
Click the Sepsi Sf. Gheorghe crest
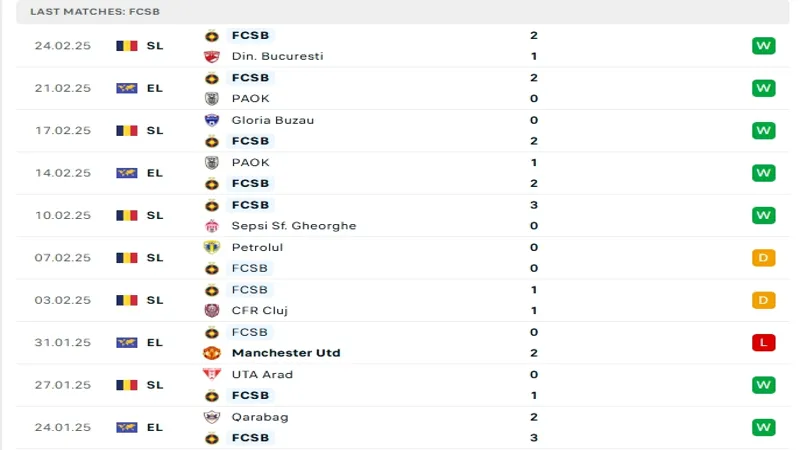212,226
